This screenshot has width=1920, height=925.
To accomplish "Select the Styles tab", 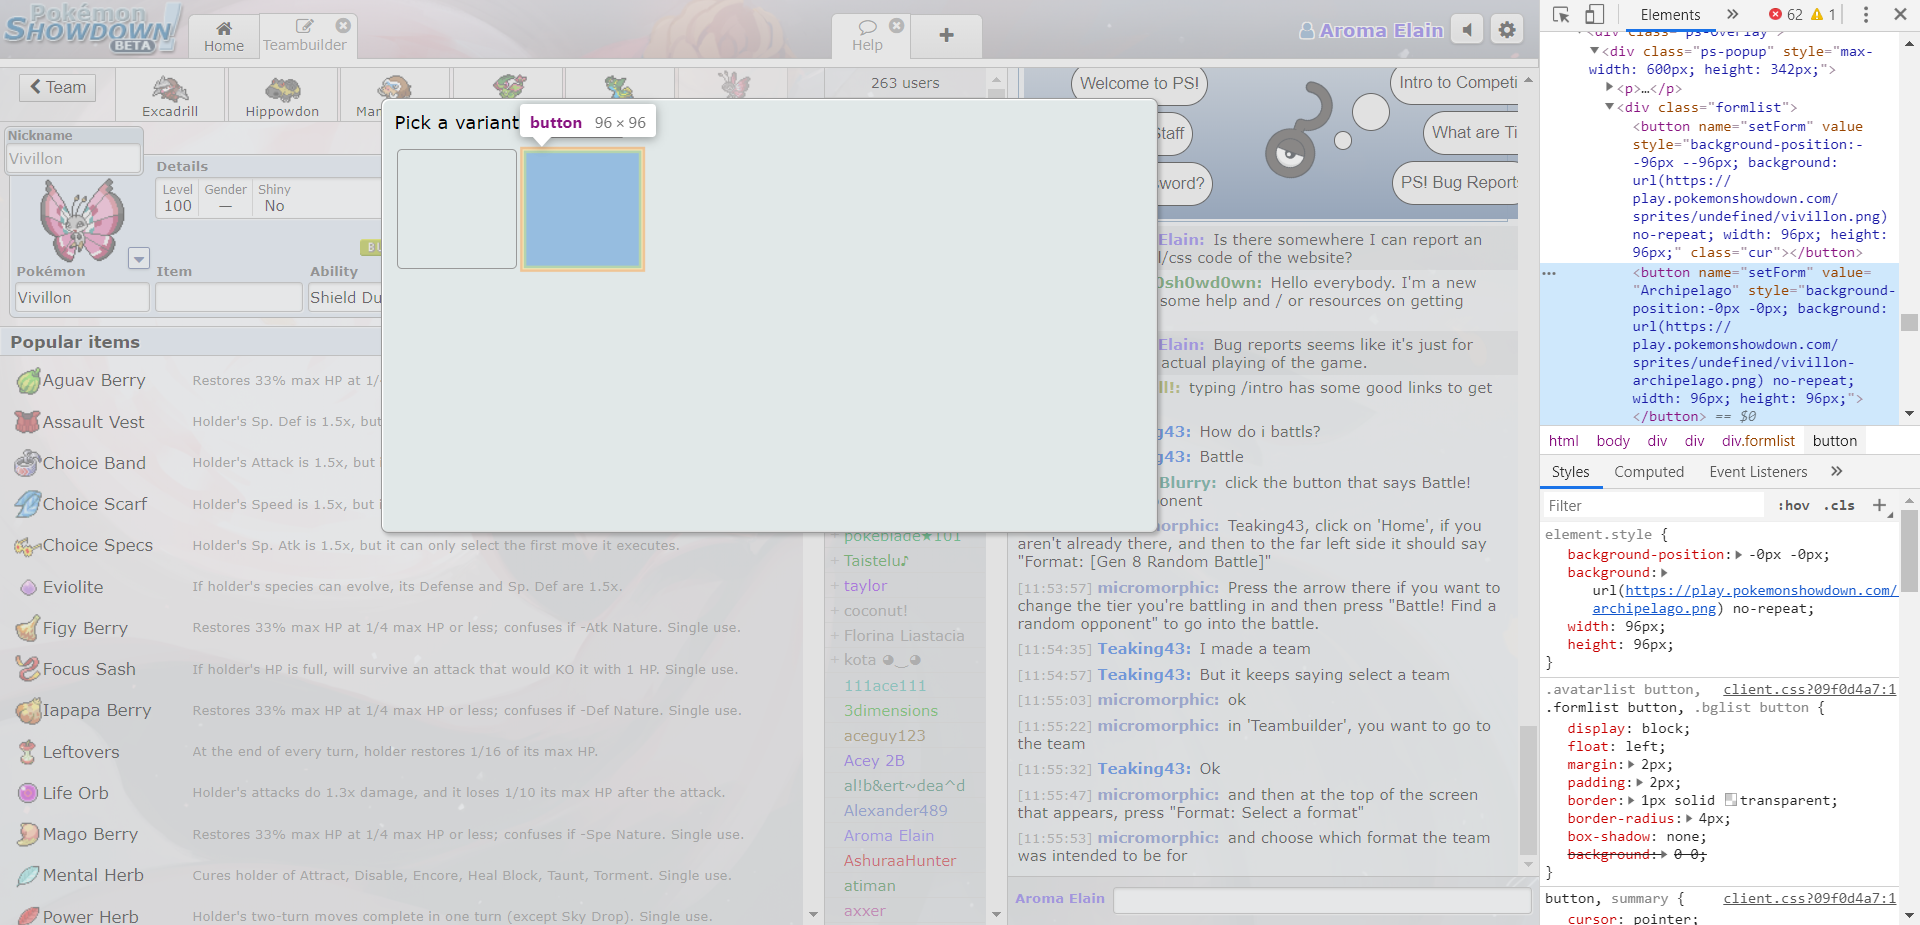I will [x=1570, y=472].
